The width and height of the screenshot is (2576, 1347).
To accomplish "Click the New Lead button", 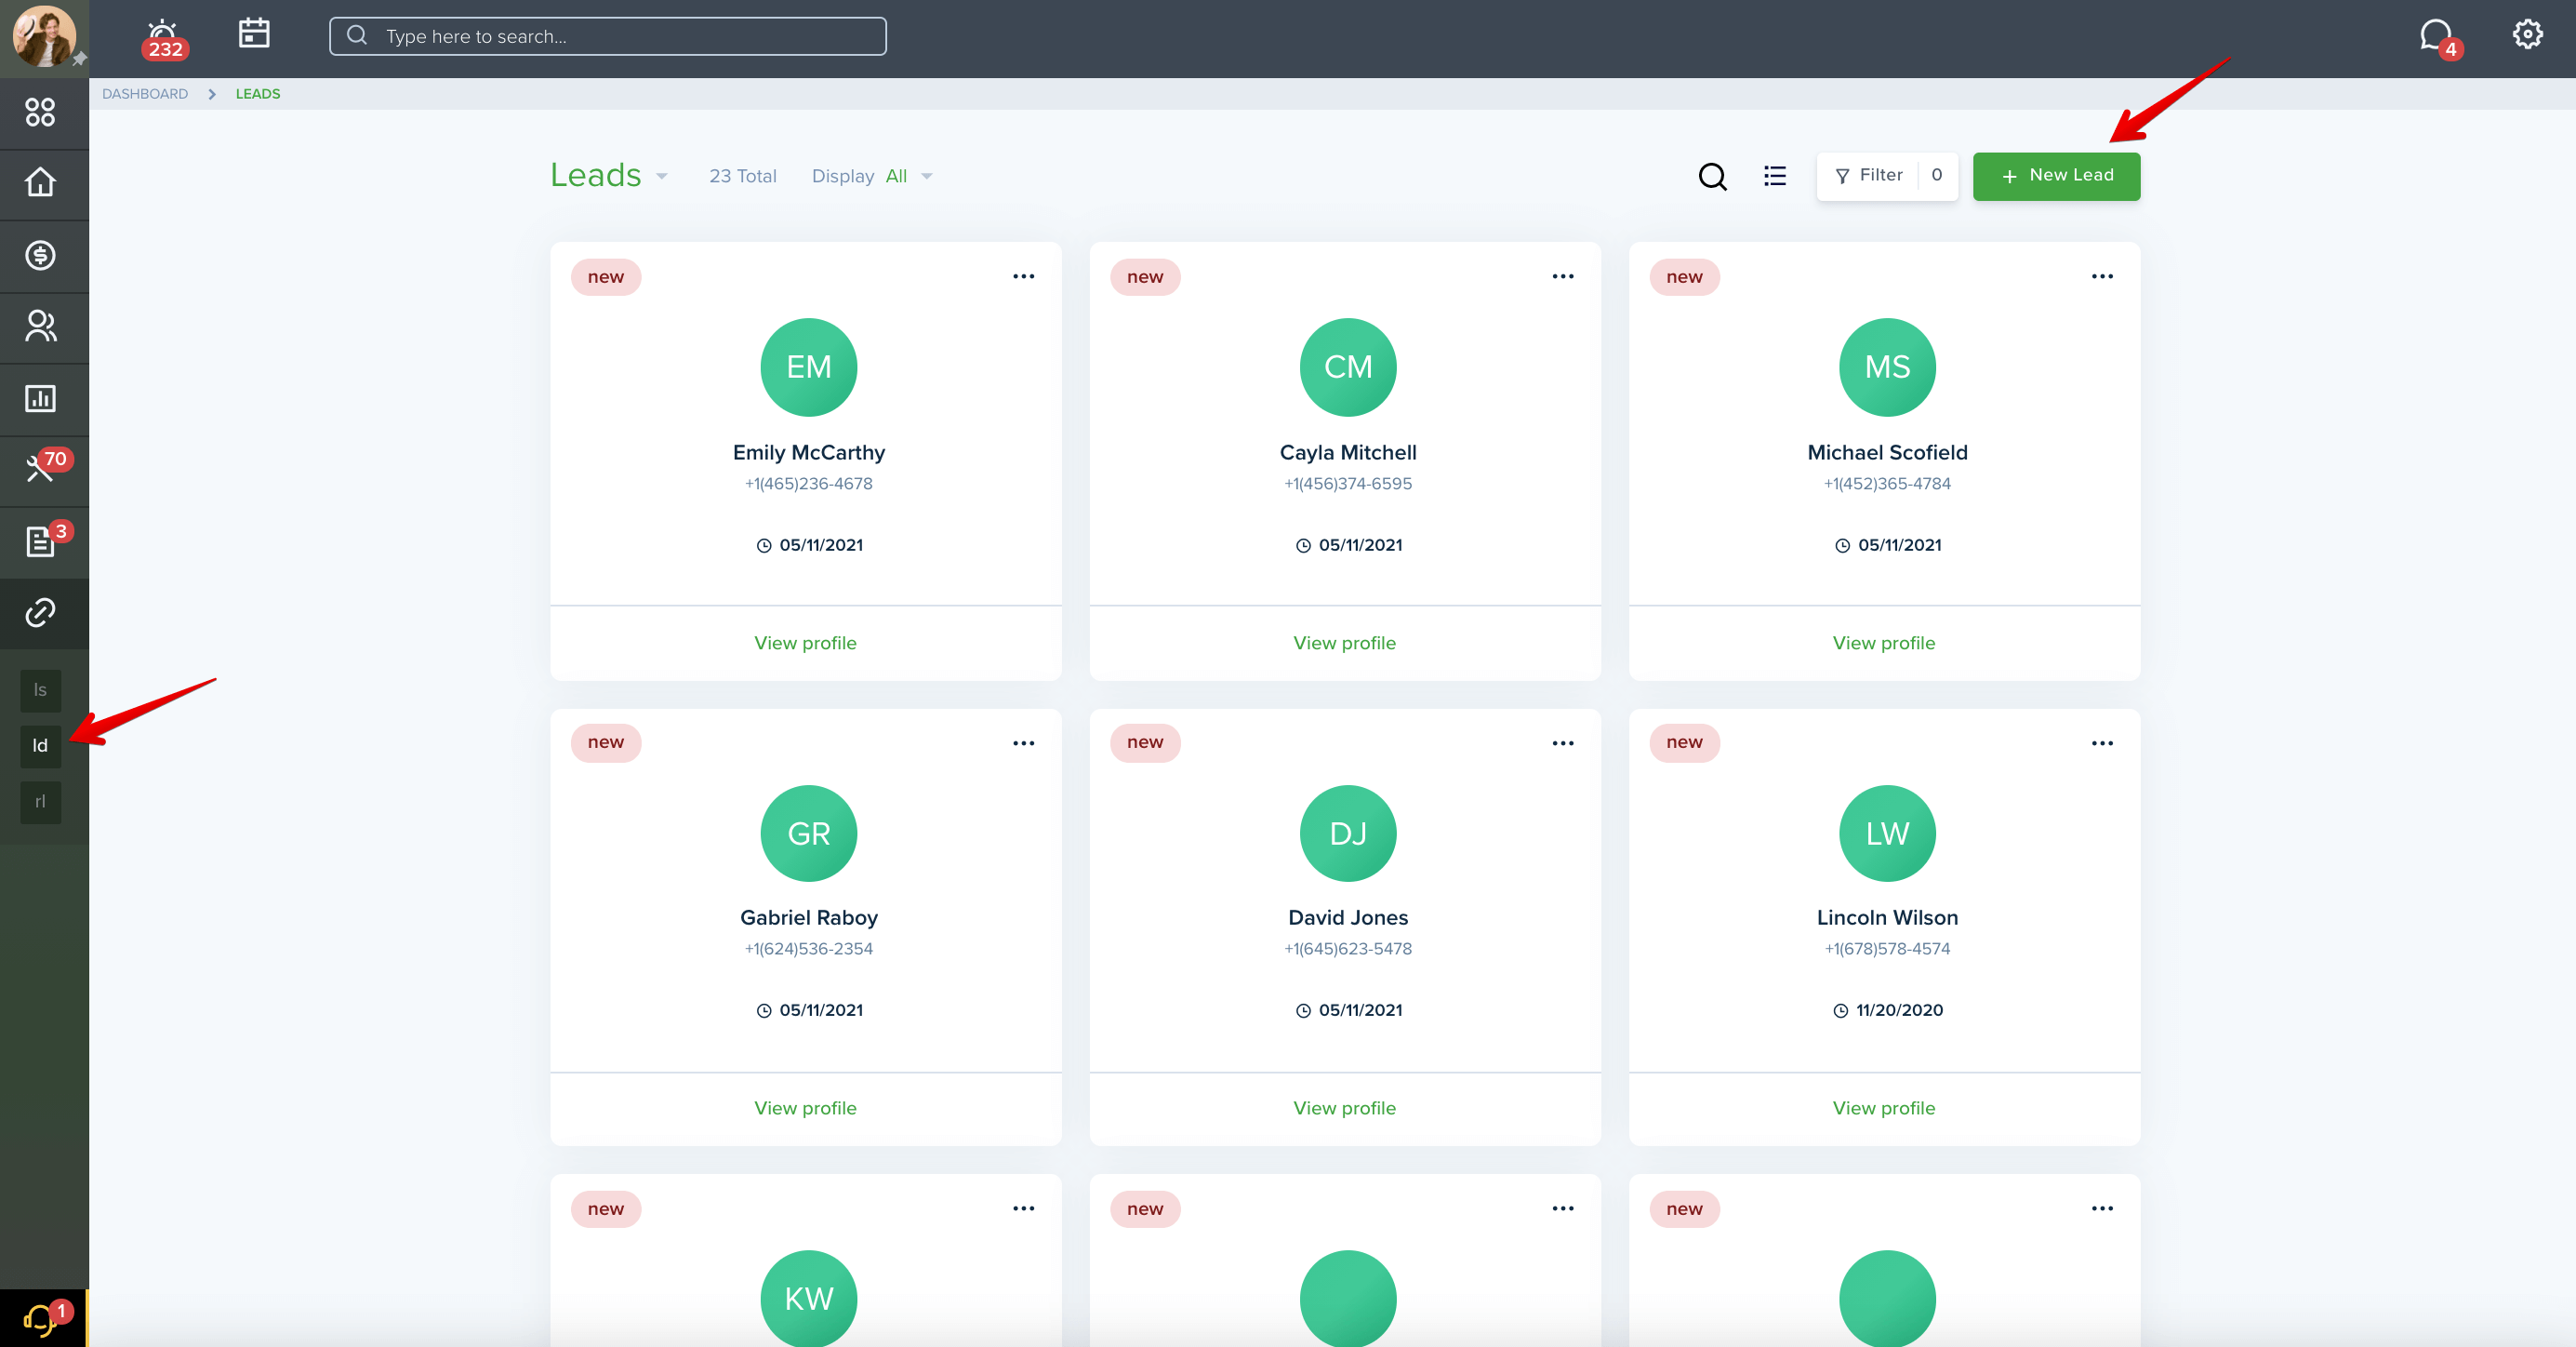I will pos(2056,176).
